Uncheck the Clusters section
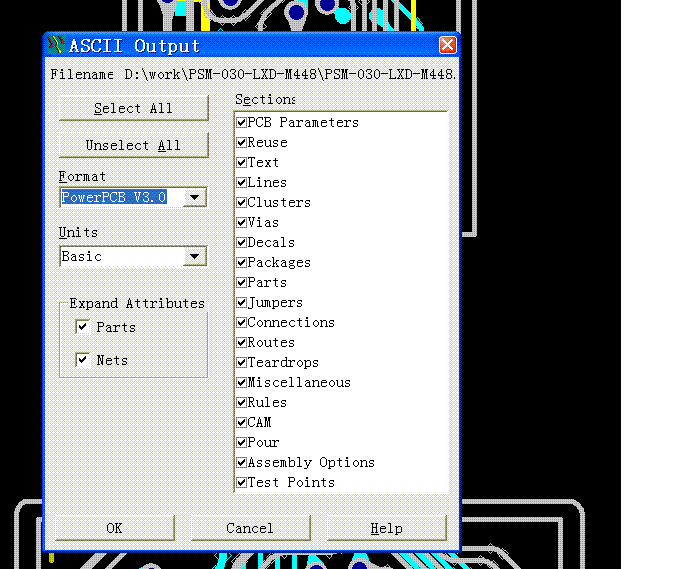This screenshot has width=700, height=569. [x=242, y=202]
